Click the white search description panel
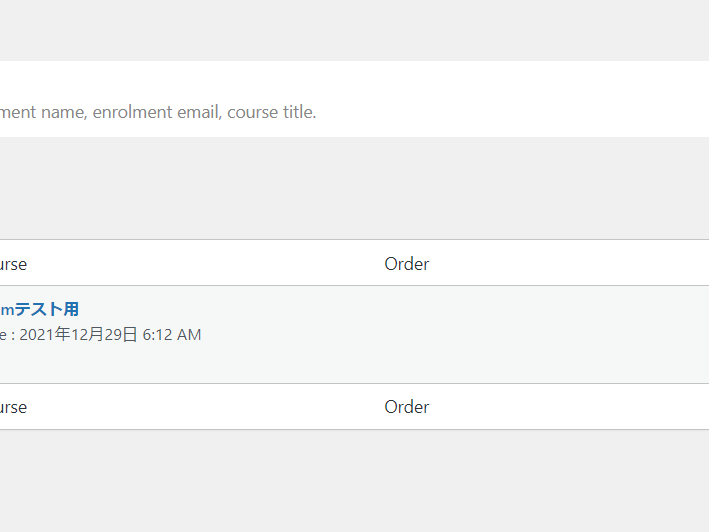709x532 pixels. (354, 99)
